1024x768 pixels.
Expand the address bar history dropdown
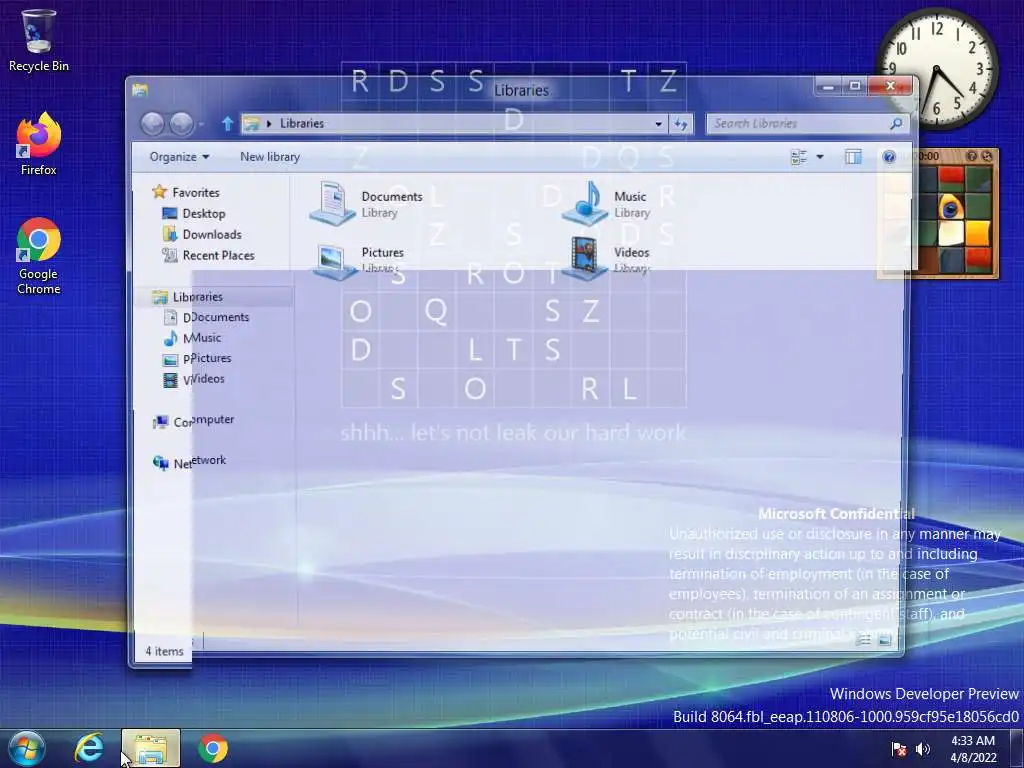coord(658,123)
